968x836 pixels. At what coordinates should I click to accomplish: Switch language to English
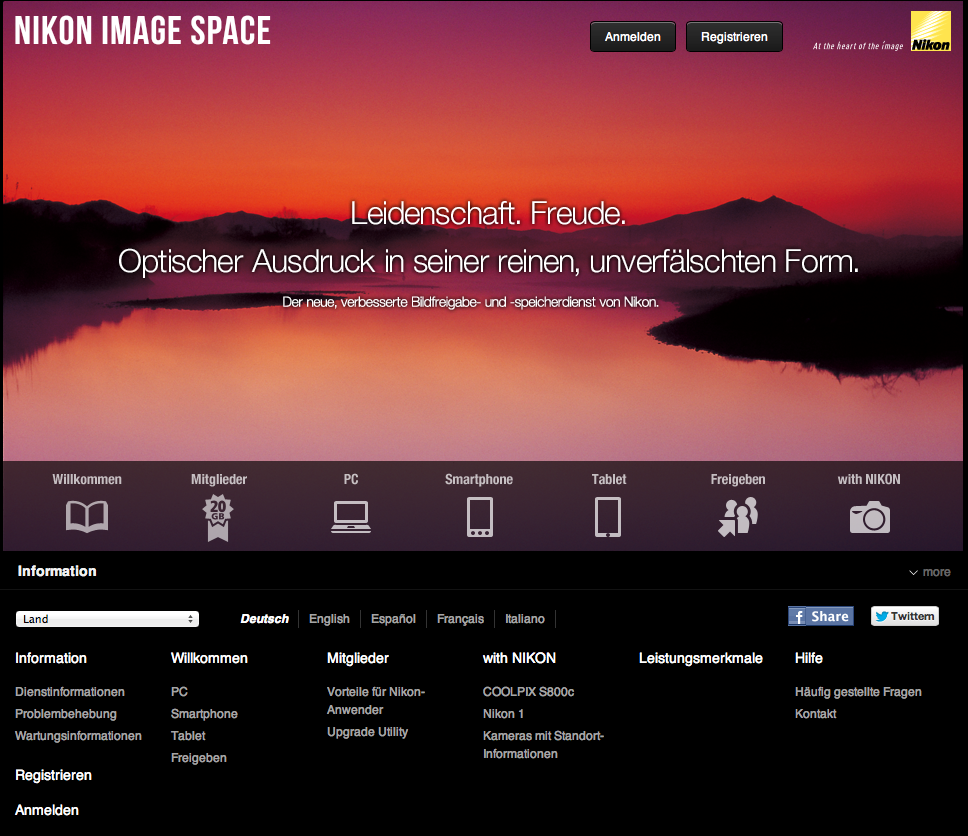(329, 619)
